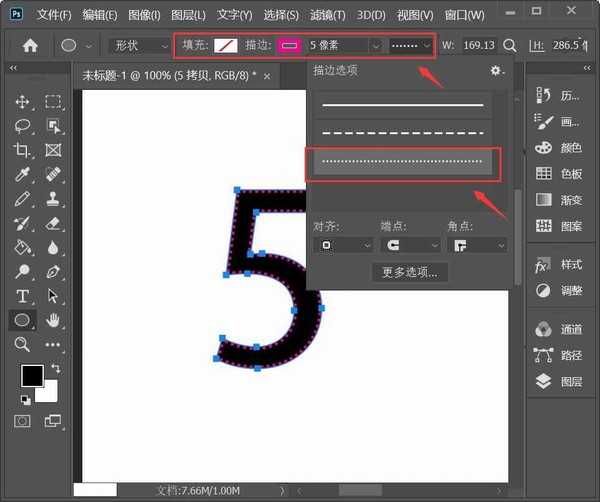Select the Pencil brush tool
This screenshot has height=502, width=600.
click(x=22, y=199)
